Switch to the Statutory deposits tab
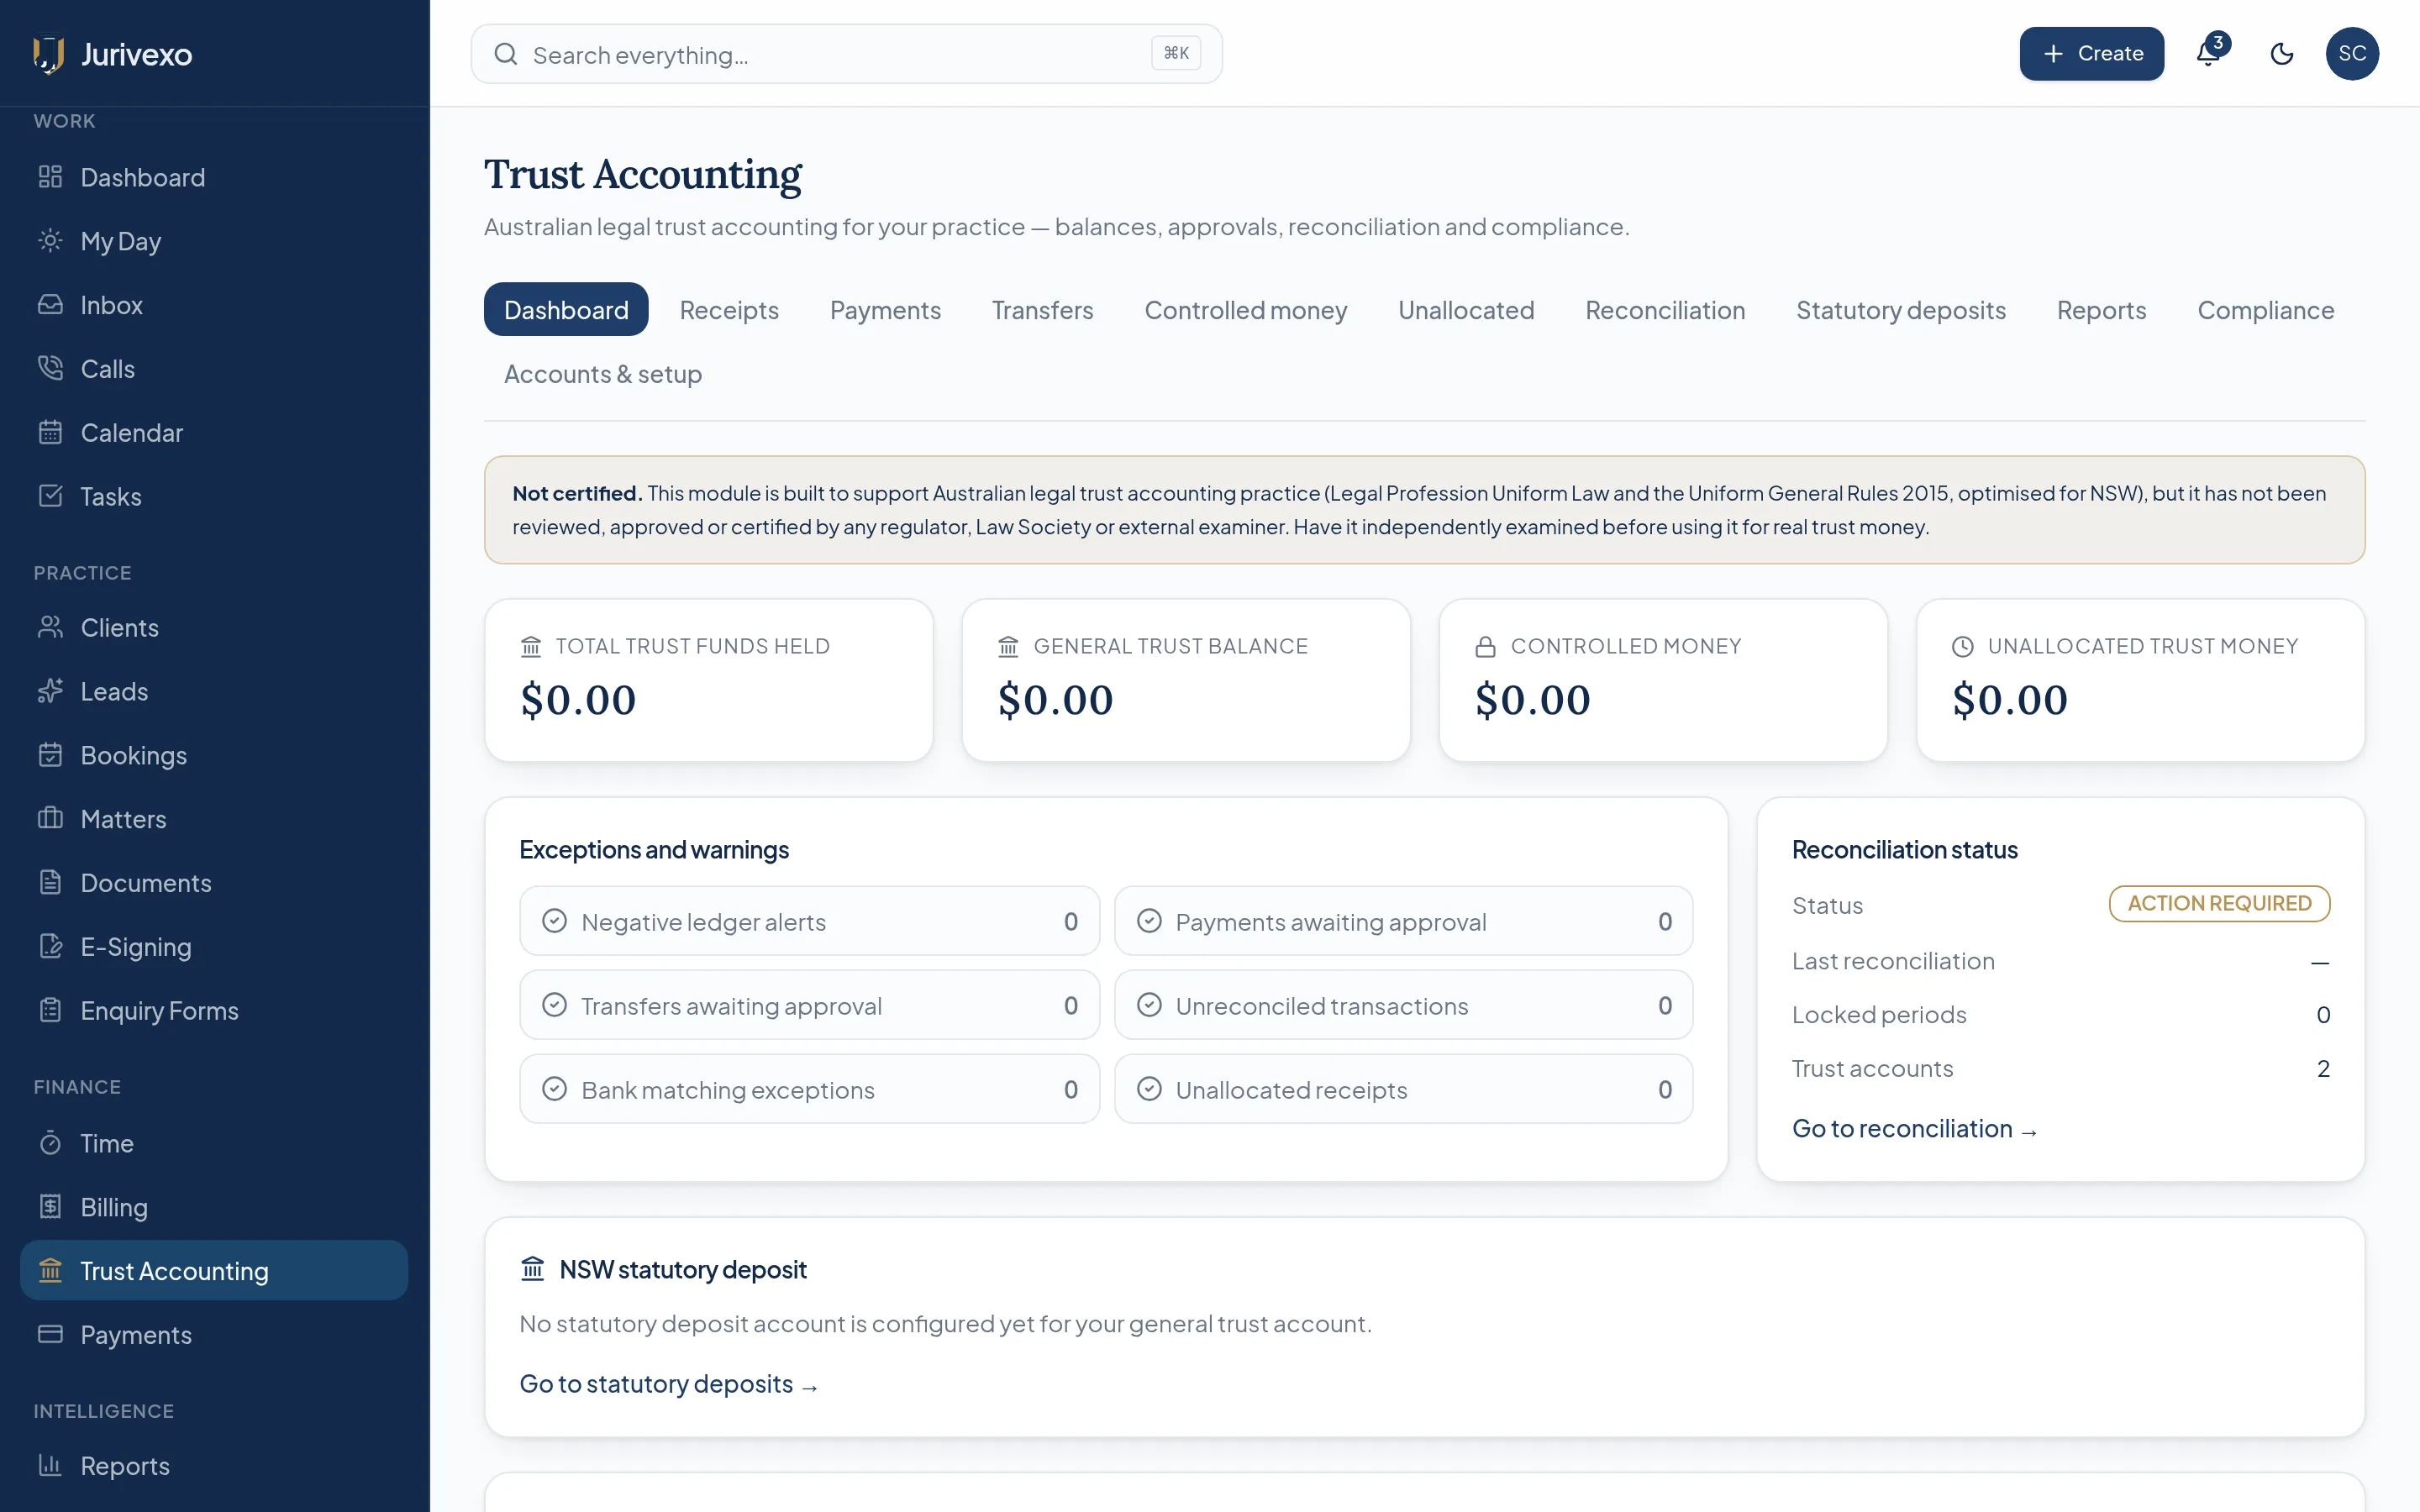The height and width of the screenshot is (1512, 2420). click(x=1901, y=310)
